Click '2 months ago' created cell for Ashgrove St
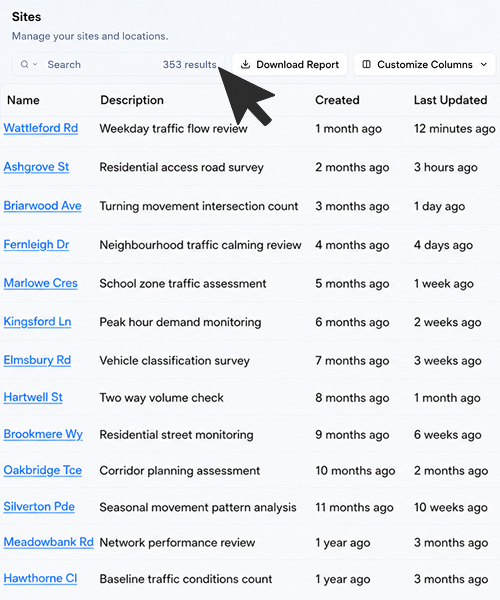Image resolution: width=500 pixels, height=600 pixels. pyautogui.click(x=352, y=167)
